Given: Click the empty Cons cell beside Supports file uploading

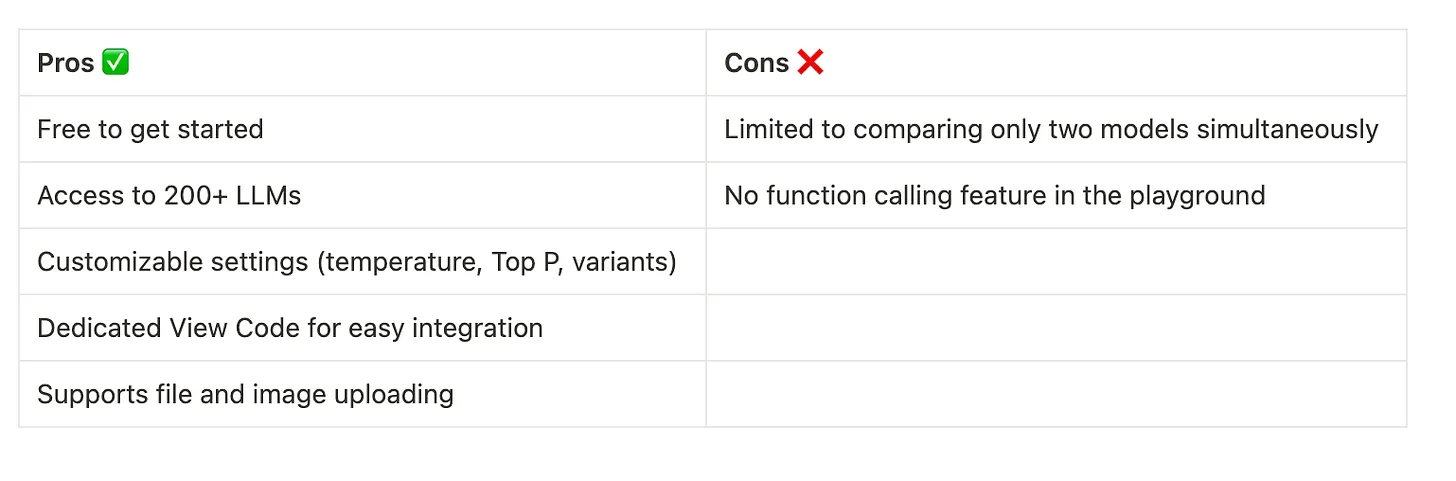Looking at the screenshot, I should (1055, 394).
